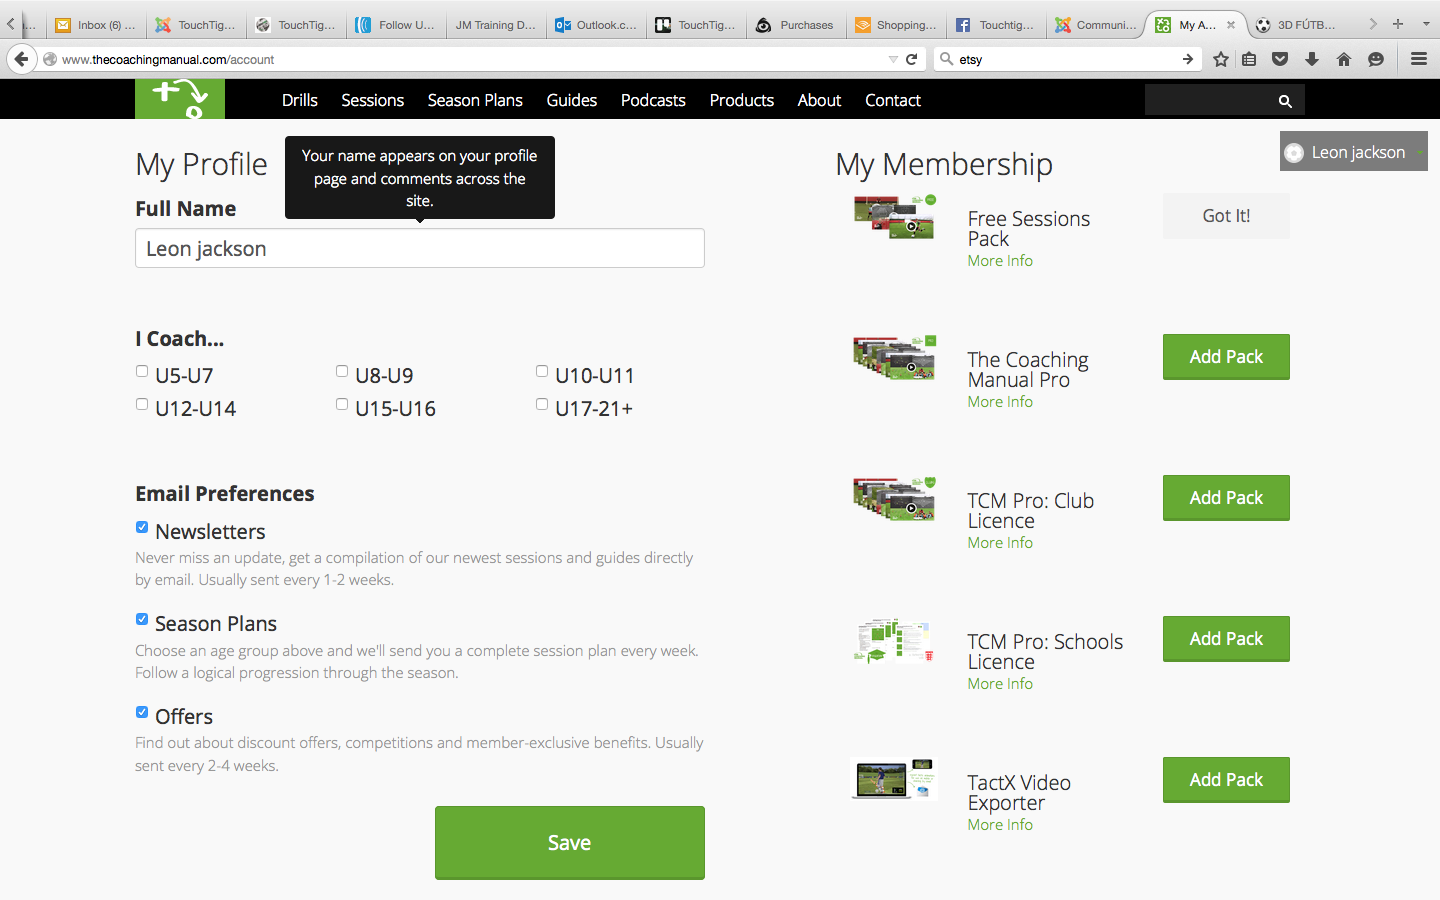Click the site search input box

[x=1210, y=100]
